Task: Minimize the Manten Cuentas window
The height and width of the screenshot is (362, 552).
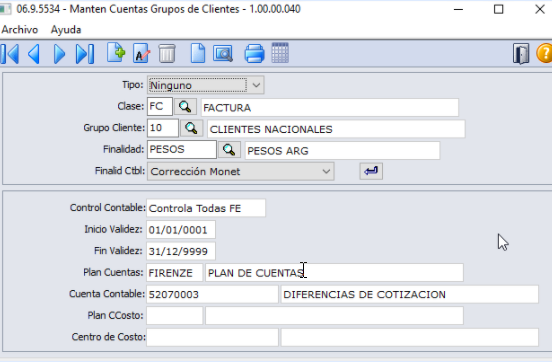Action: (x=458, y=10)
